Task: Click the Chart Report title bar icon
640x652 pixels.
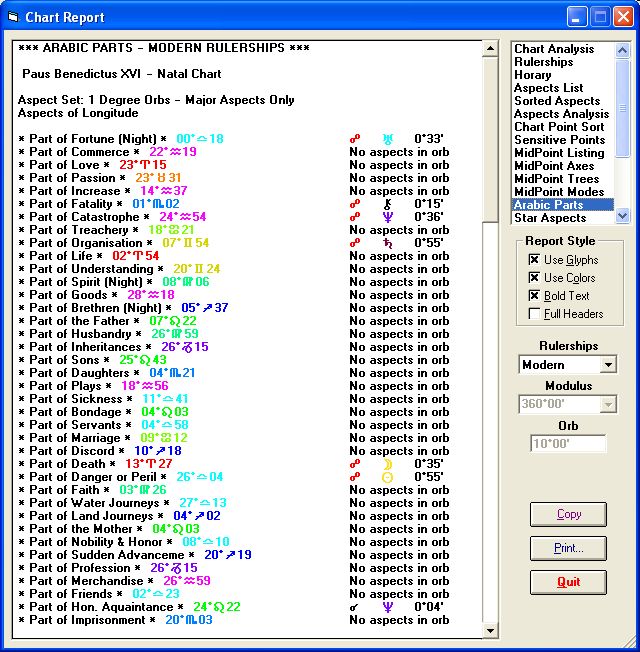Action: coord(12,17)
